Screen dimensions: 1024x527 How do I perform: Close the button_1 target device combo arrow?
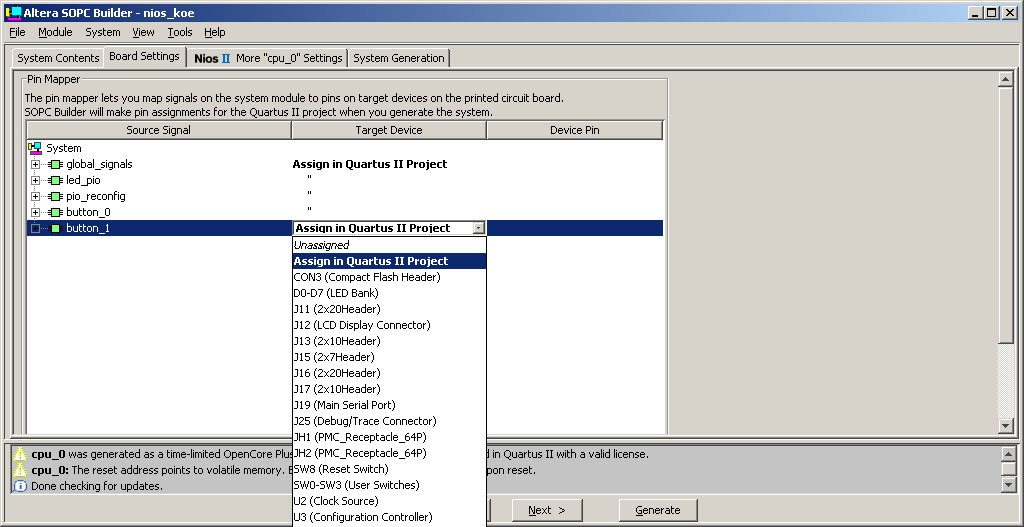point(479,228)
